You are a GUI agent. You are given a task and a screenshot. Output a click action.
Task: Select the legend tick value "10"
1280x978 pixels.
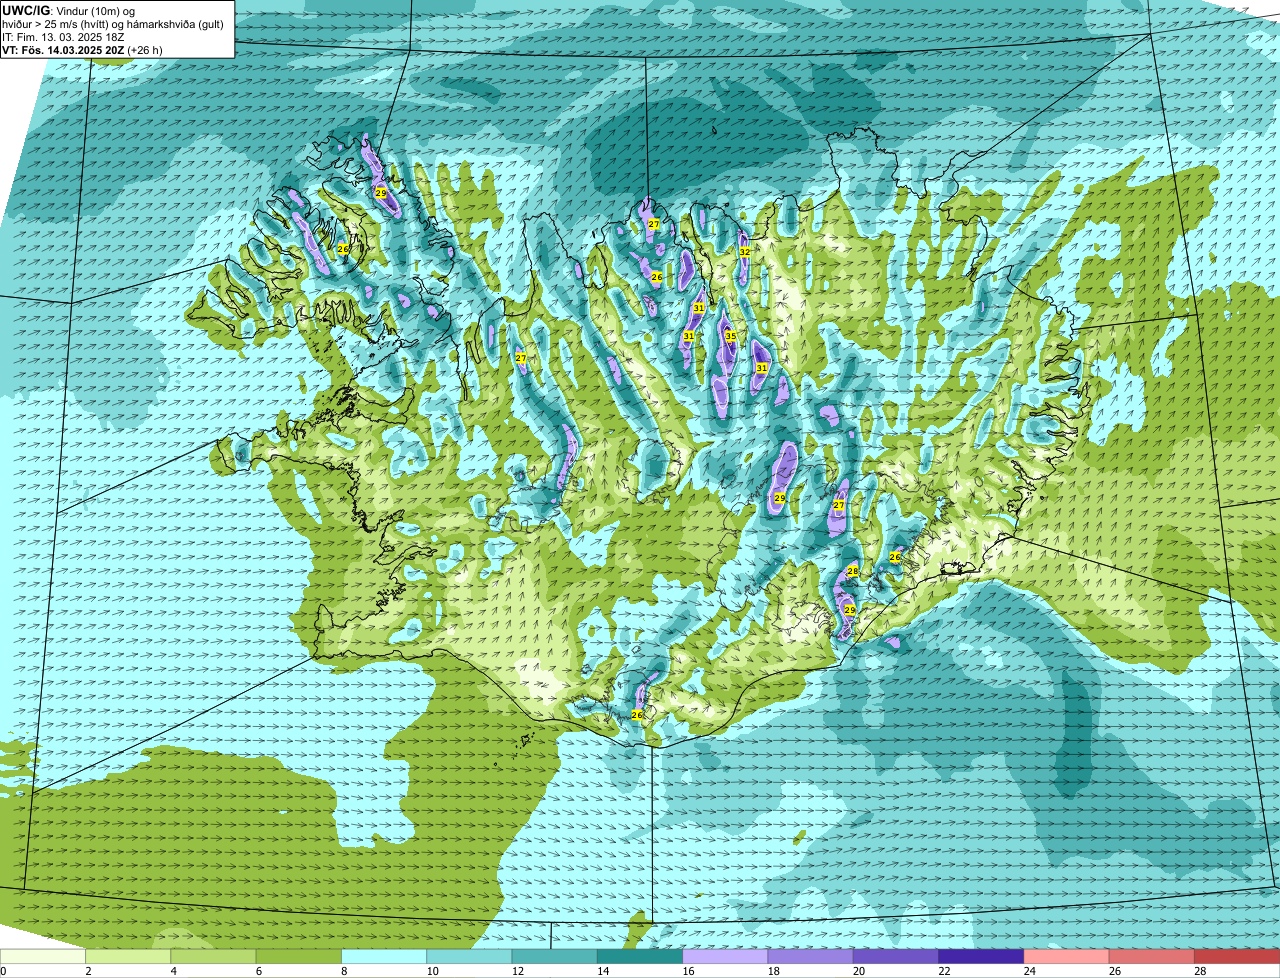(432, 971)
